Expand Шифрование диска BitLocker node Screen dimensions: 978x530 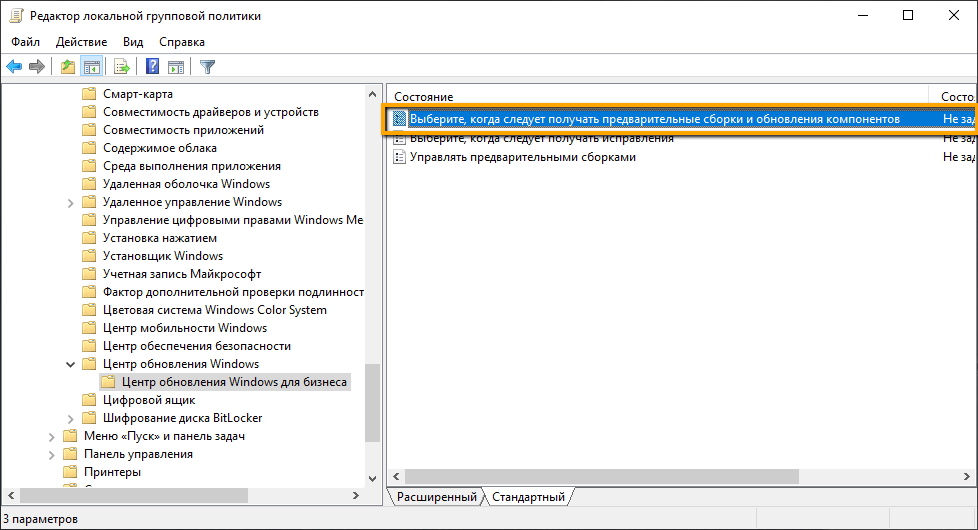click(70, 418)
